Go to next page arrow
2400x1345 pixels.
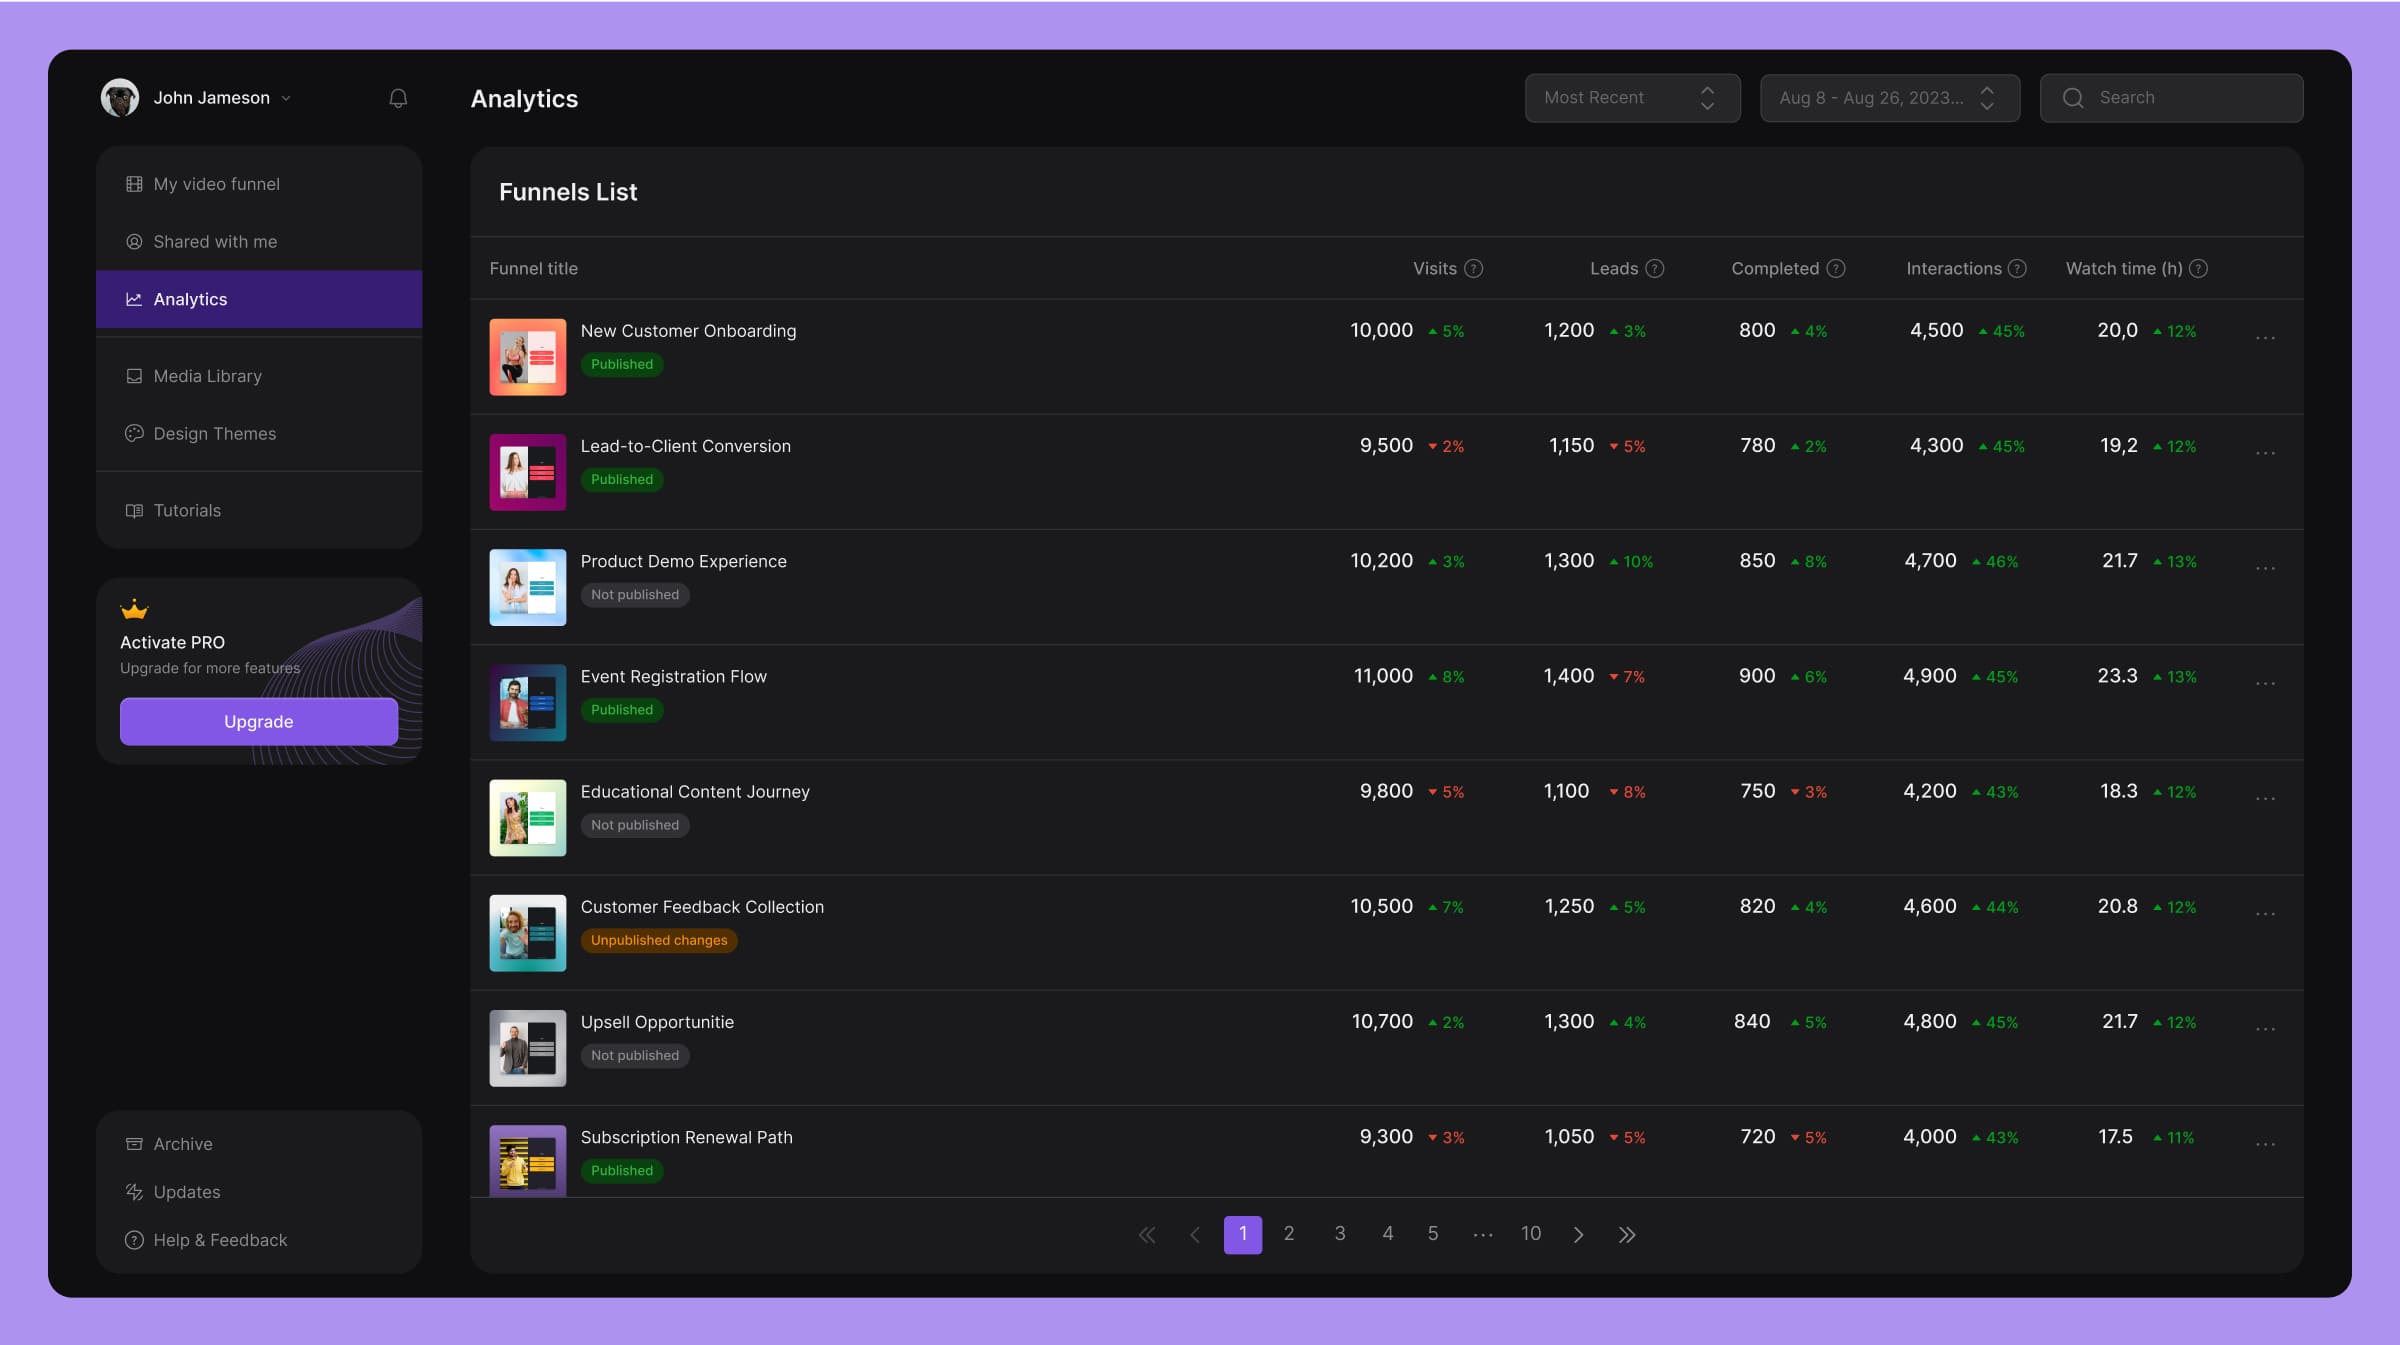1578,1234
